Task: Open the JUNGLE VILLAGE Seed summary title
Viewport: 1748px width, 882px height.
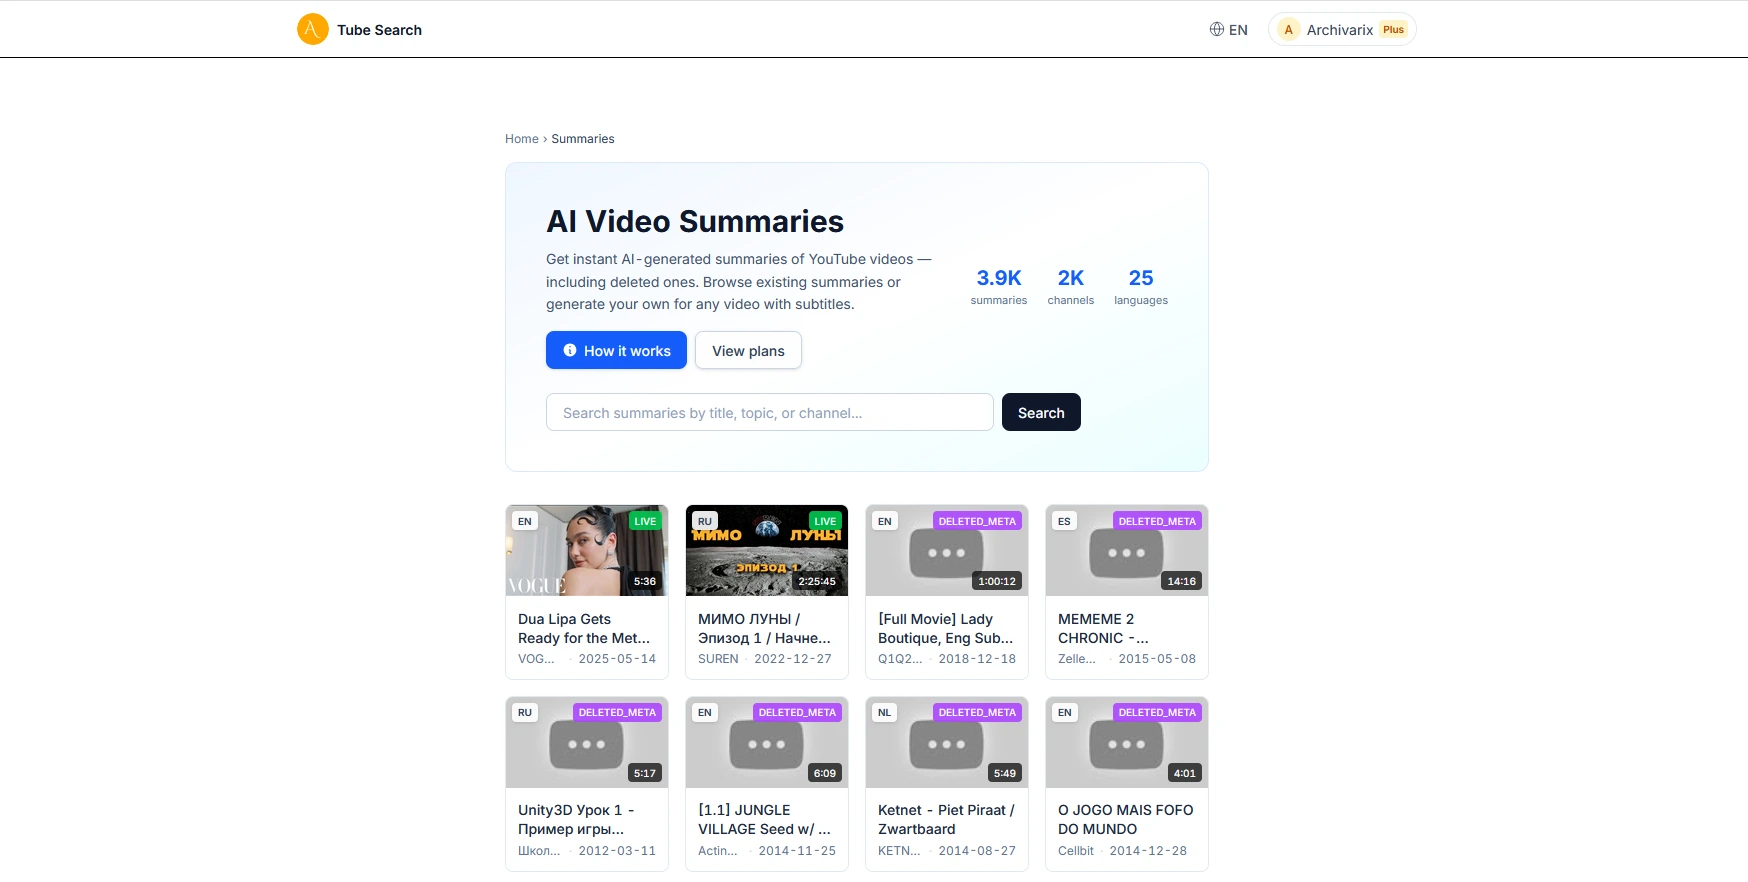Action: tap(765, 820)
